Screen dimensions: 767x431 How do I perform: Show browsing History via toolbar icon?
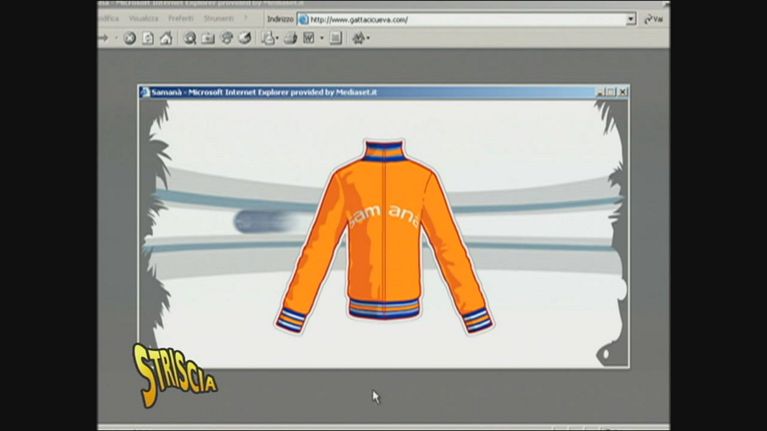point(244,39)
